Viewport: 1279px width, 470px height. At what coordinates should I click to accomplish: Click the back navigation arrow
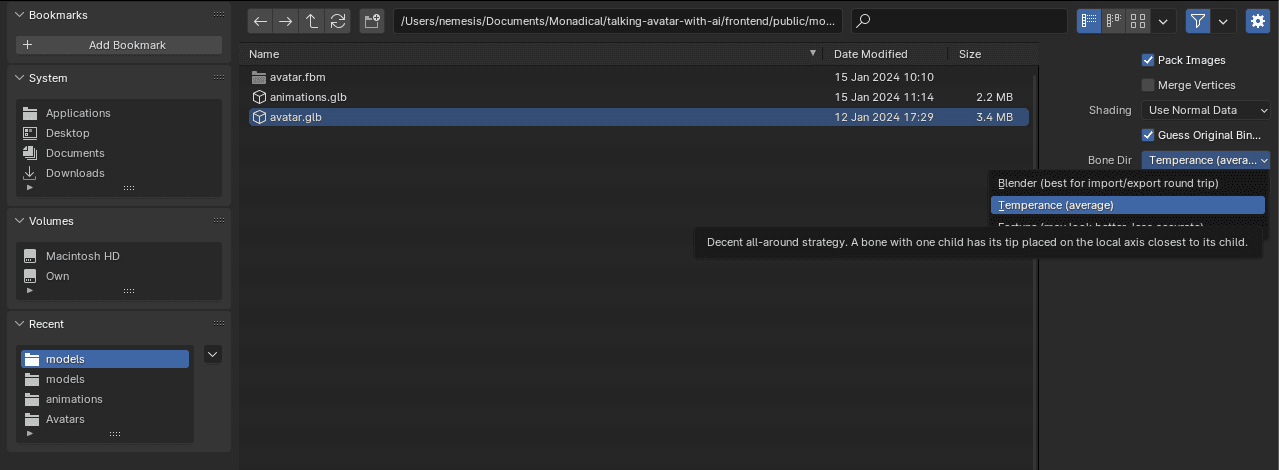(261, 21)
